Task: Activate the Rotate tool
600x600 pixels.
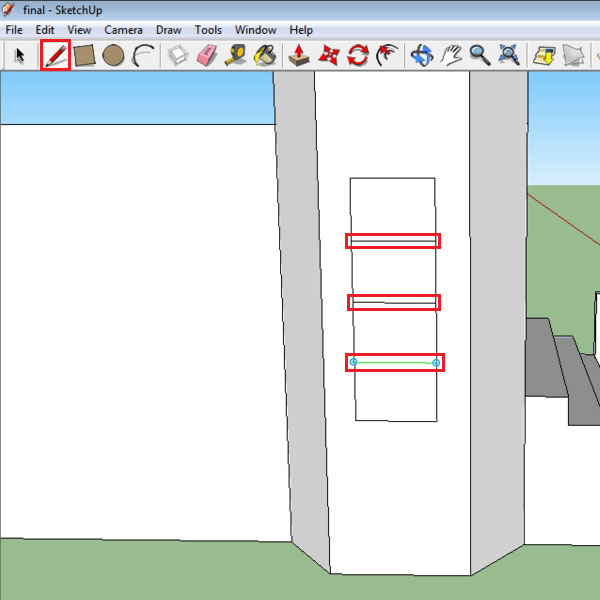Action: click(358, 55)
